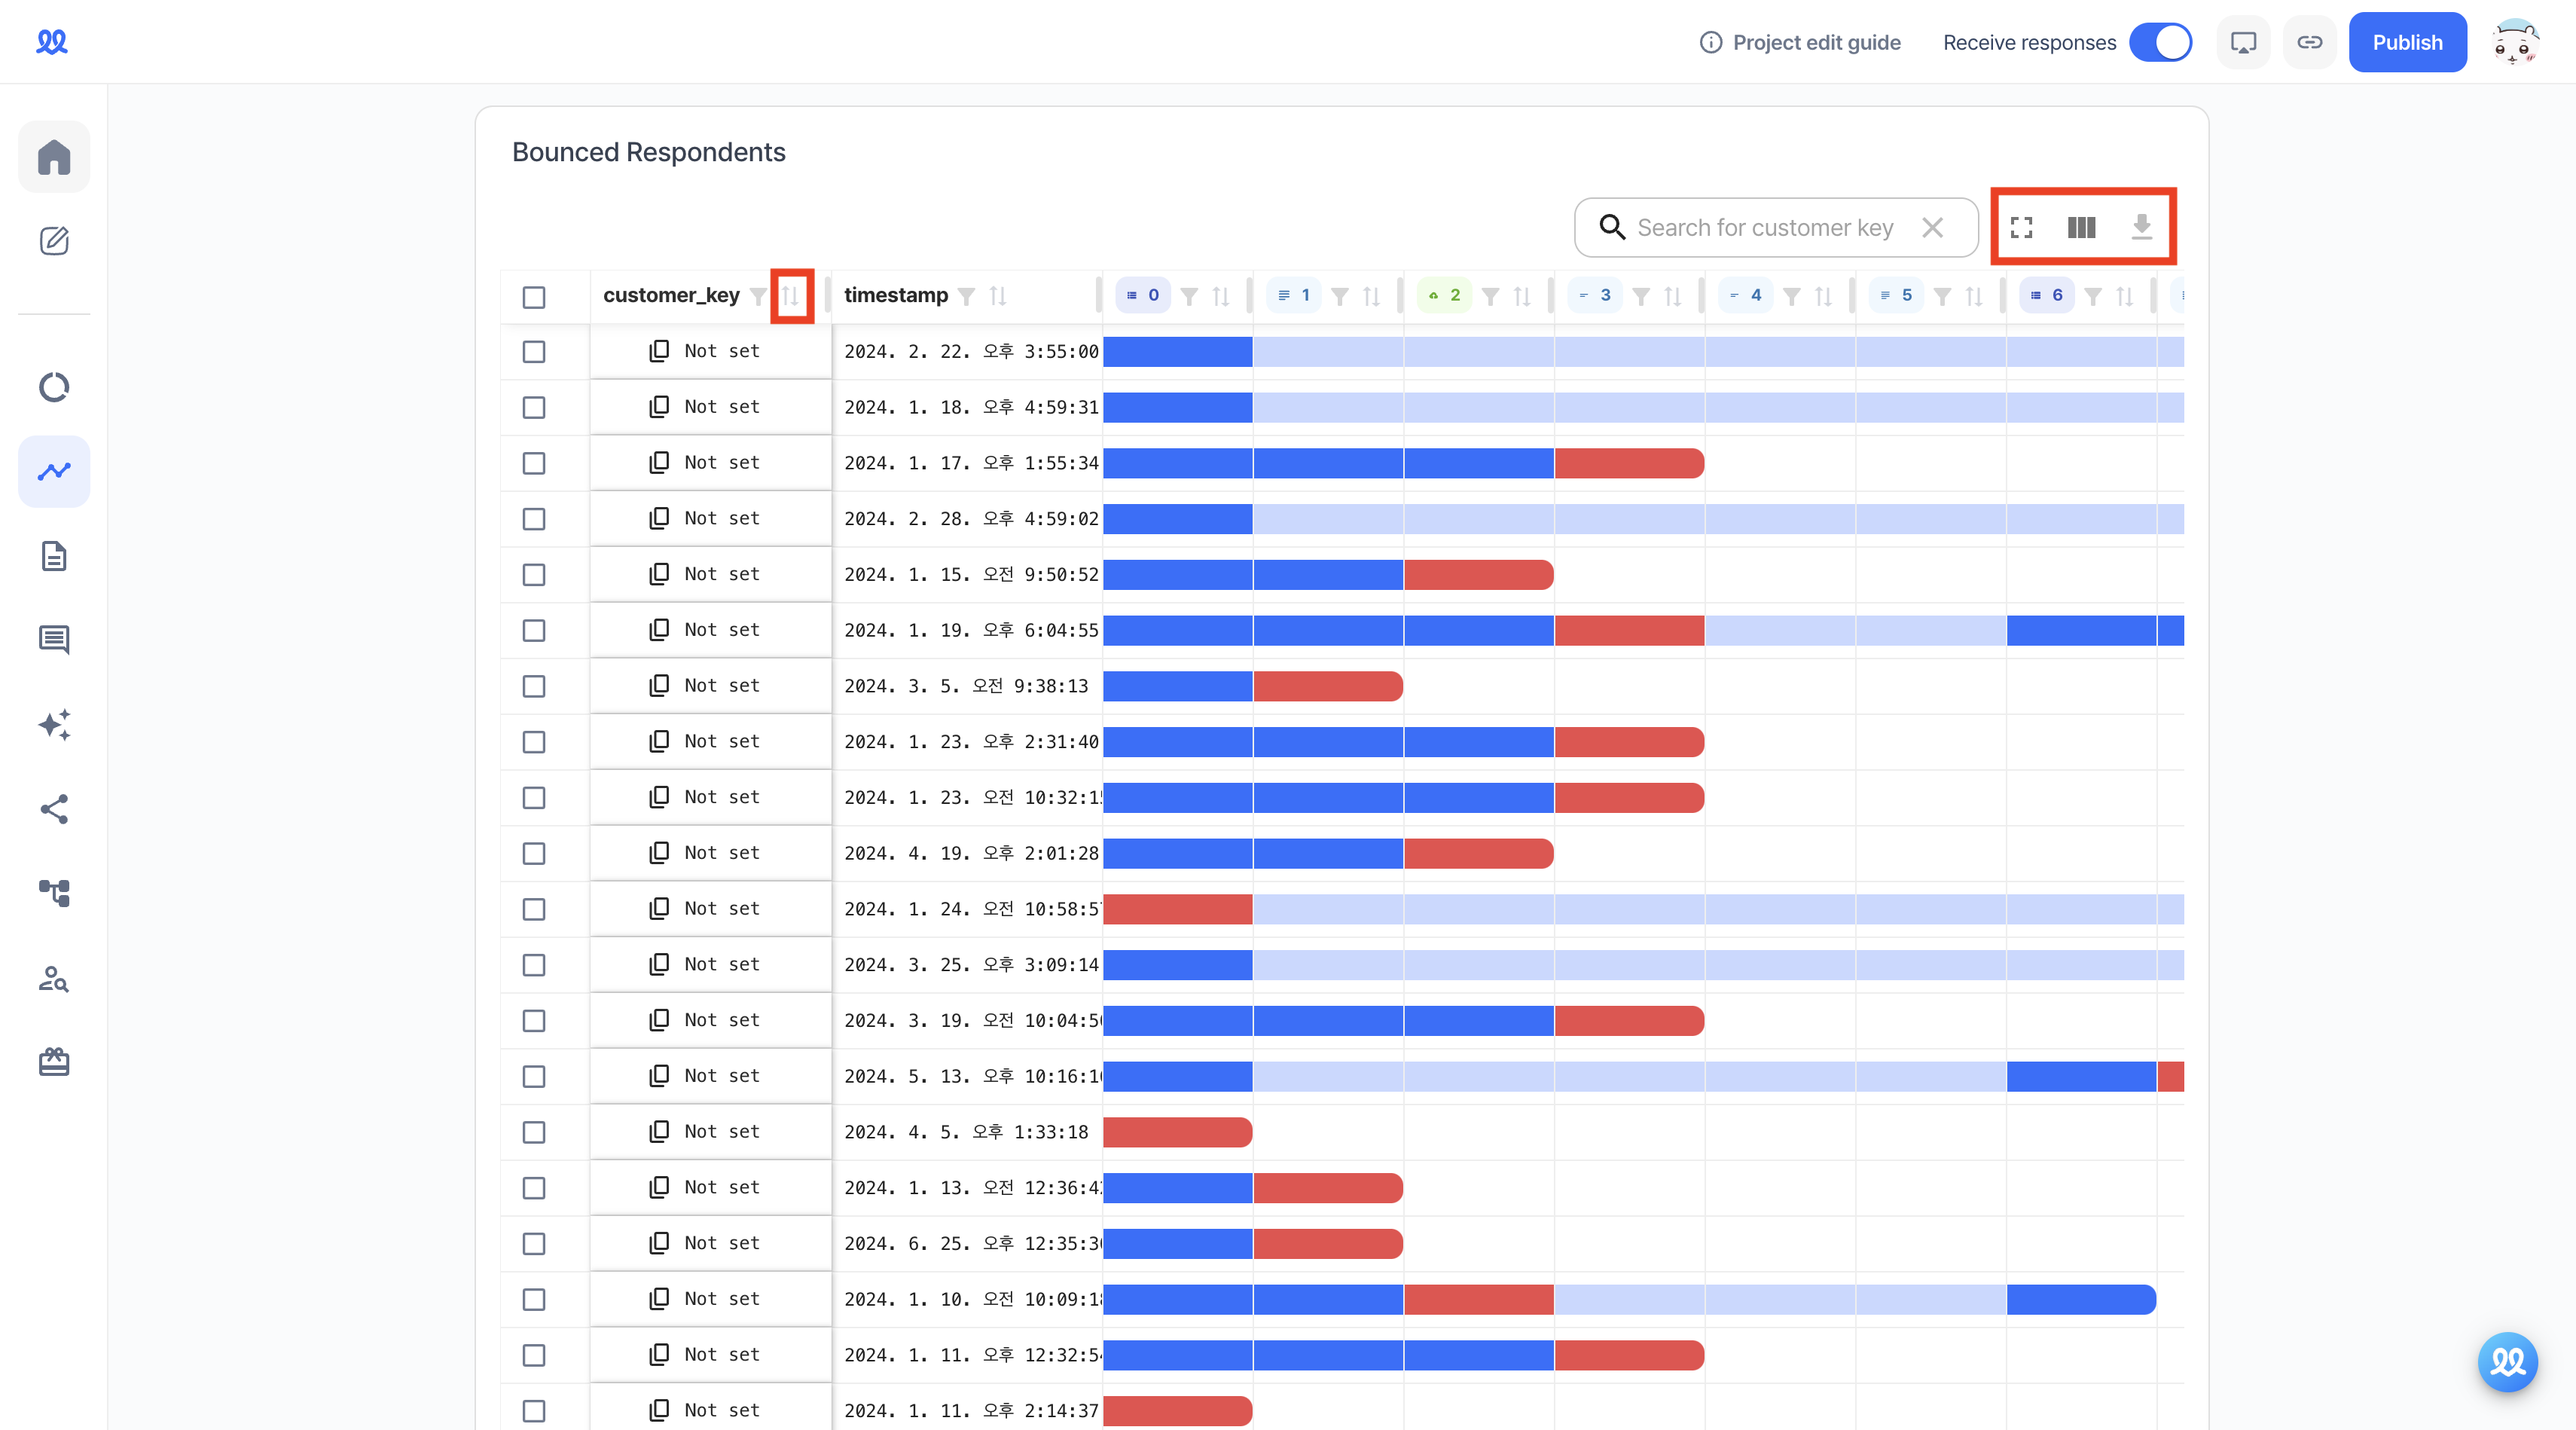Screen dimensions: 2576x1430
Task: Check the 2024. 2. 22. row
Action: (534, 352)
